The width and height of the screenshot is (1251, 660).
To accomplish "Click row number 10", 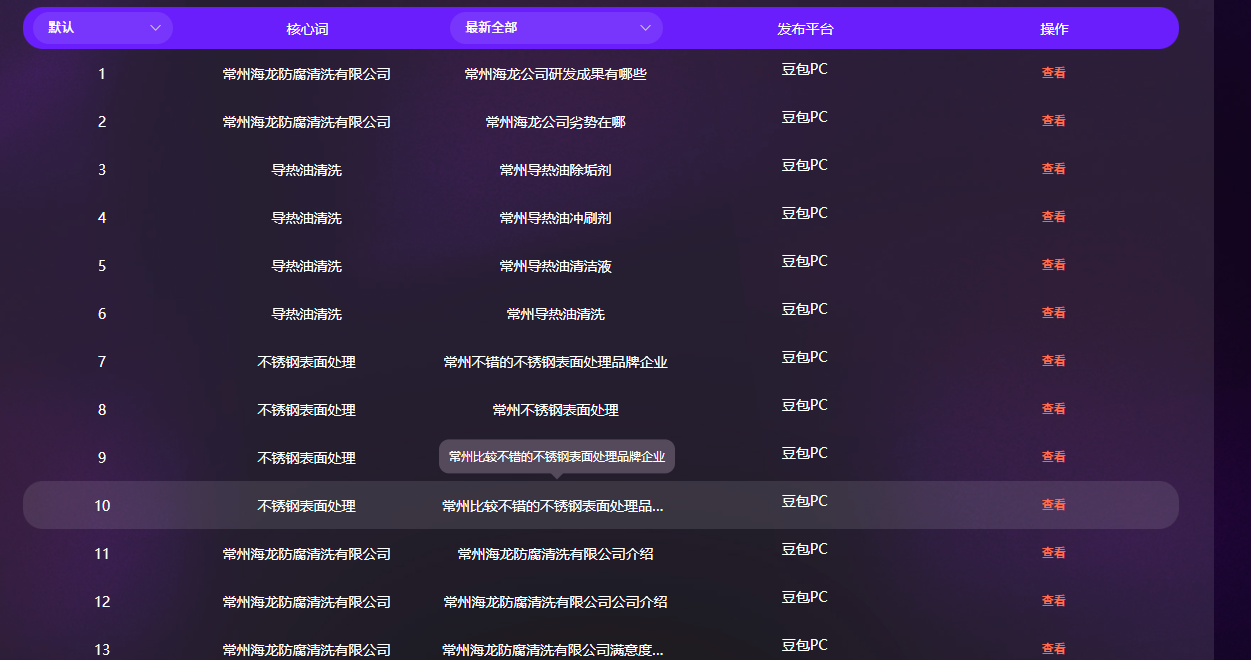I will click(x=102, y=506).
